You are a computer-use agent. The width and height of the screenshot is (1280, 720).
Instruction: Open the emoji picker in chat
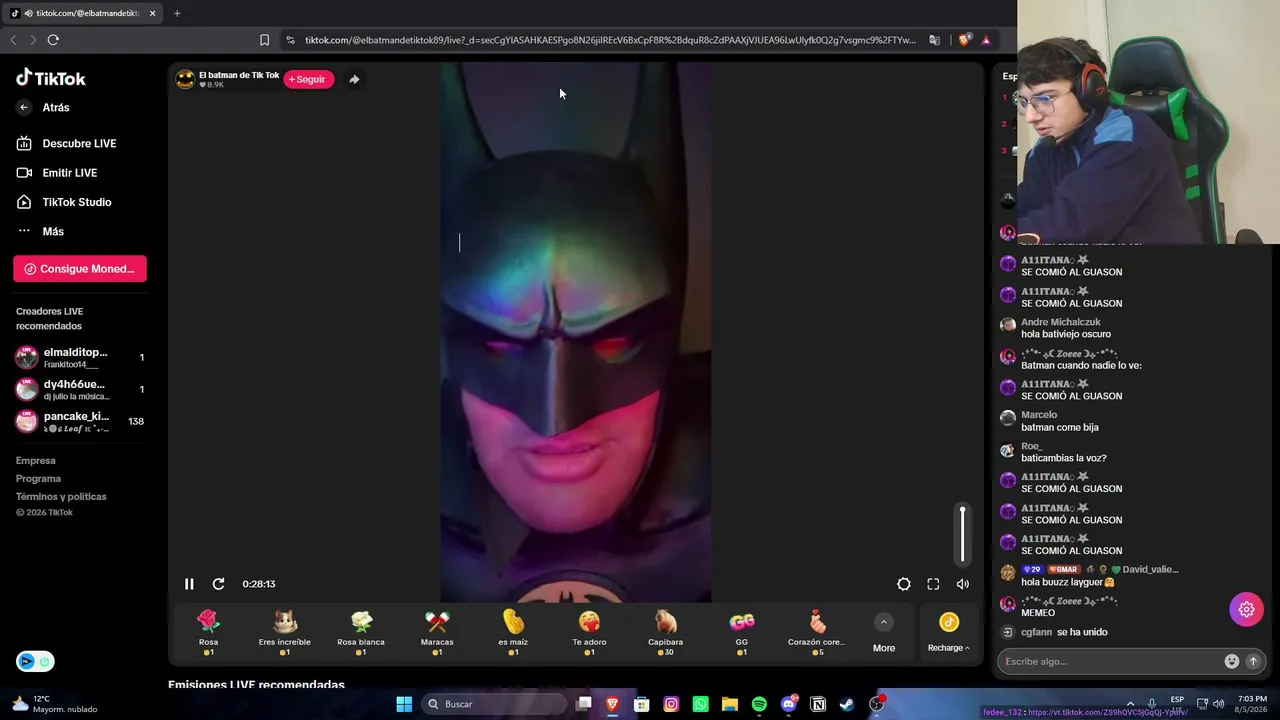tap(1232, 661)
